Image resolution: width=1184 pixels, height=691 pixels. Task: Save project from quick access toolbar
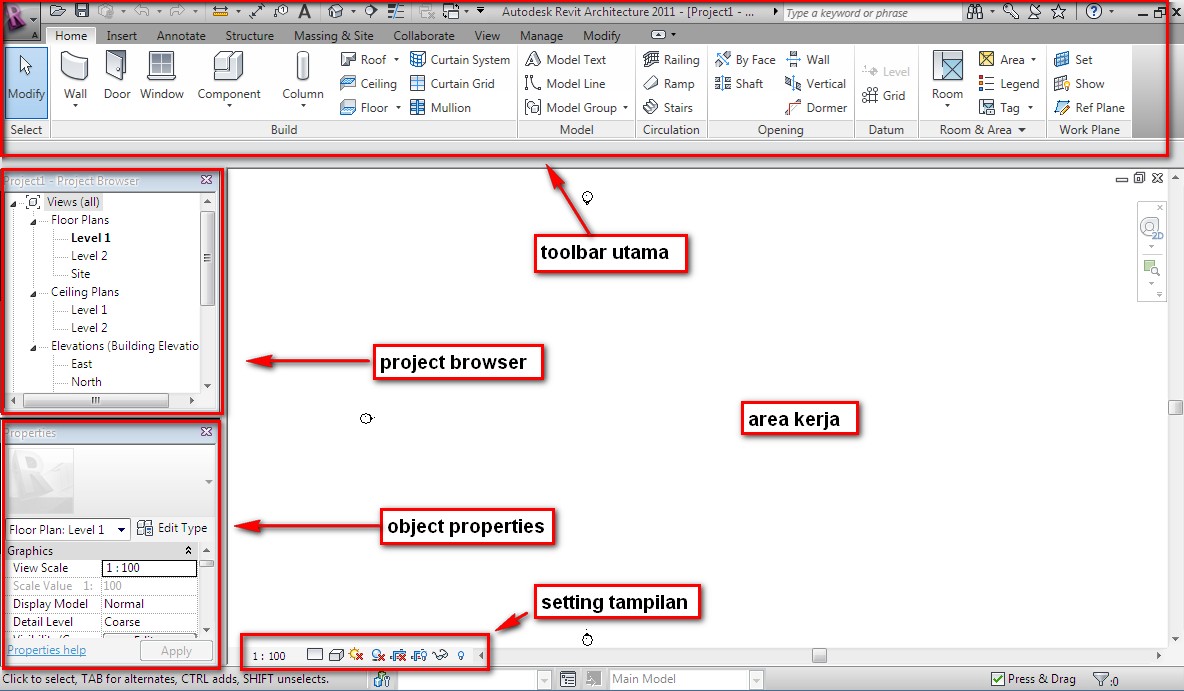82,11
